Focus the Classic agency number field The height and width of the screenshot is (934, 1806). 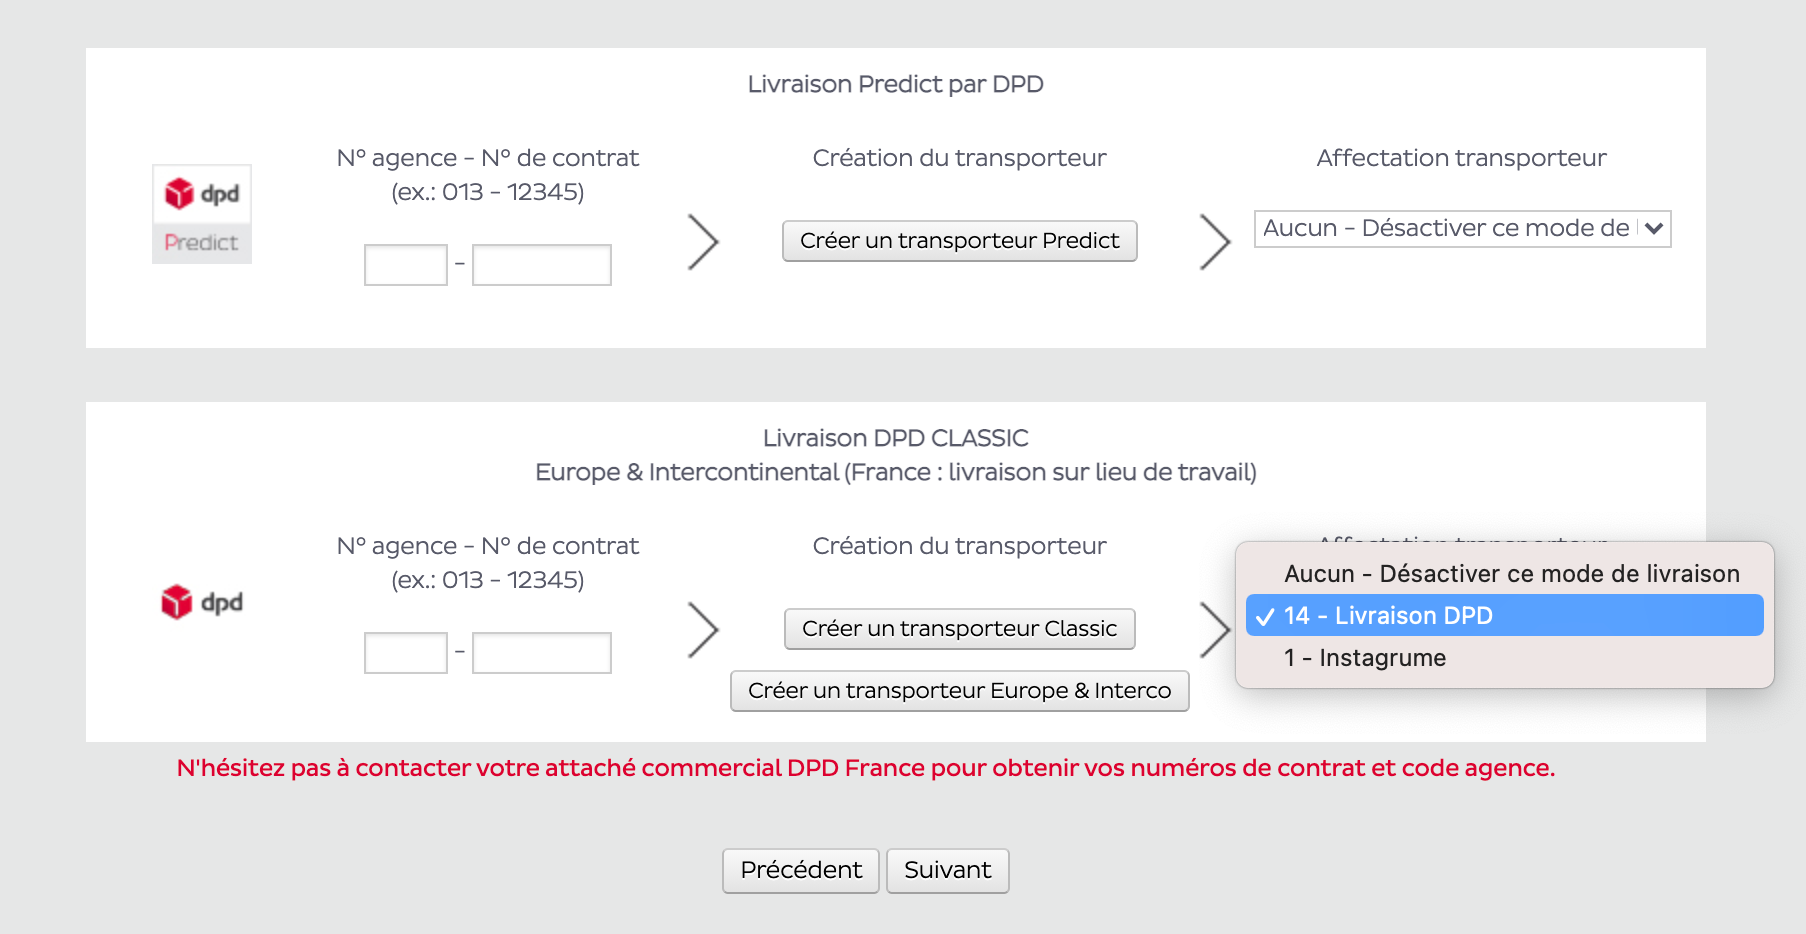(405, 653)
